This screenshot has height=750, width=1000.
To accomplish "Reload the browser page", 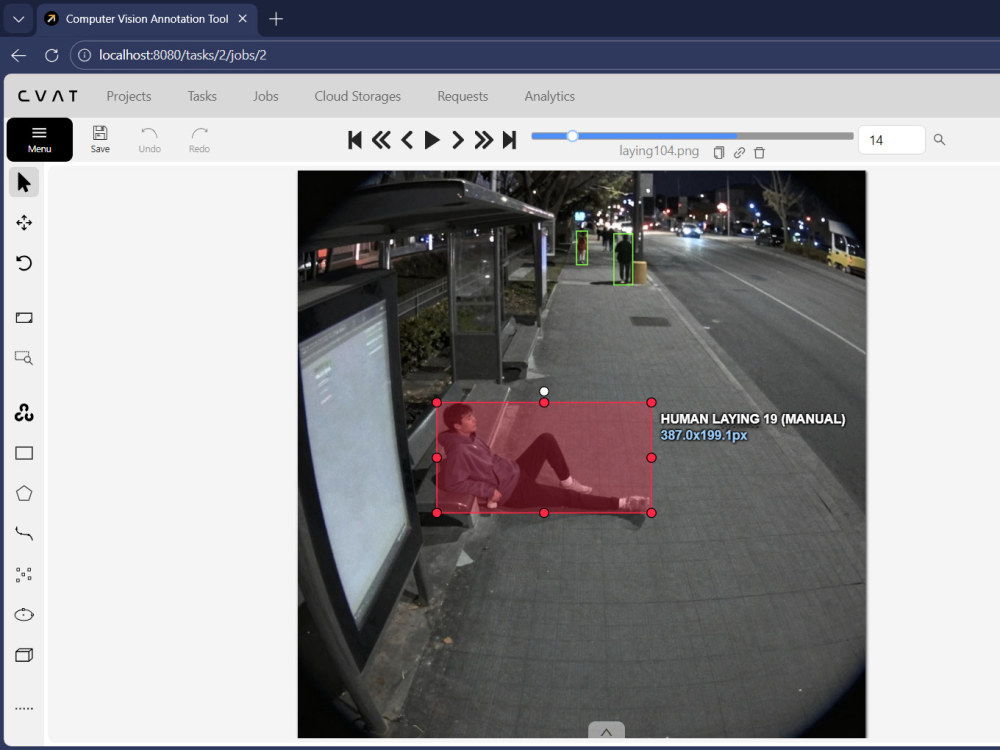I will click(52, 55).
